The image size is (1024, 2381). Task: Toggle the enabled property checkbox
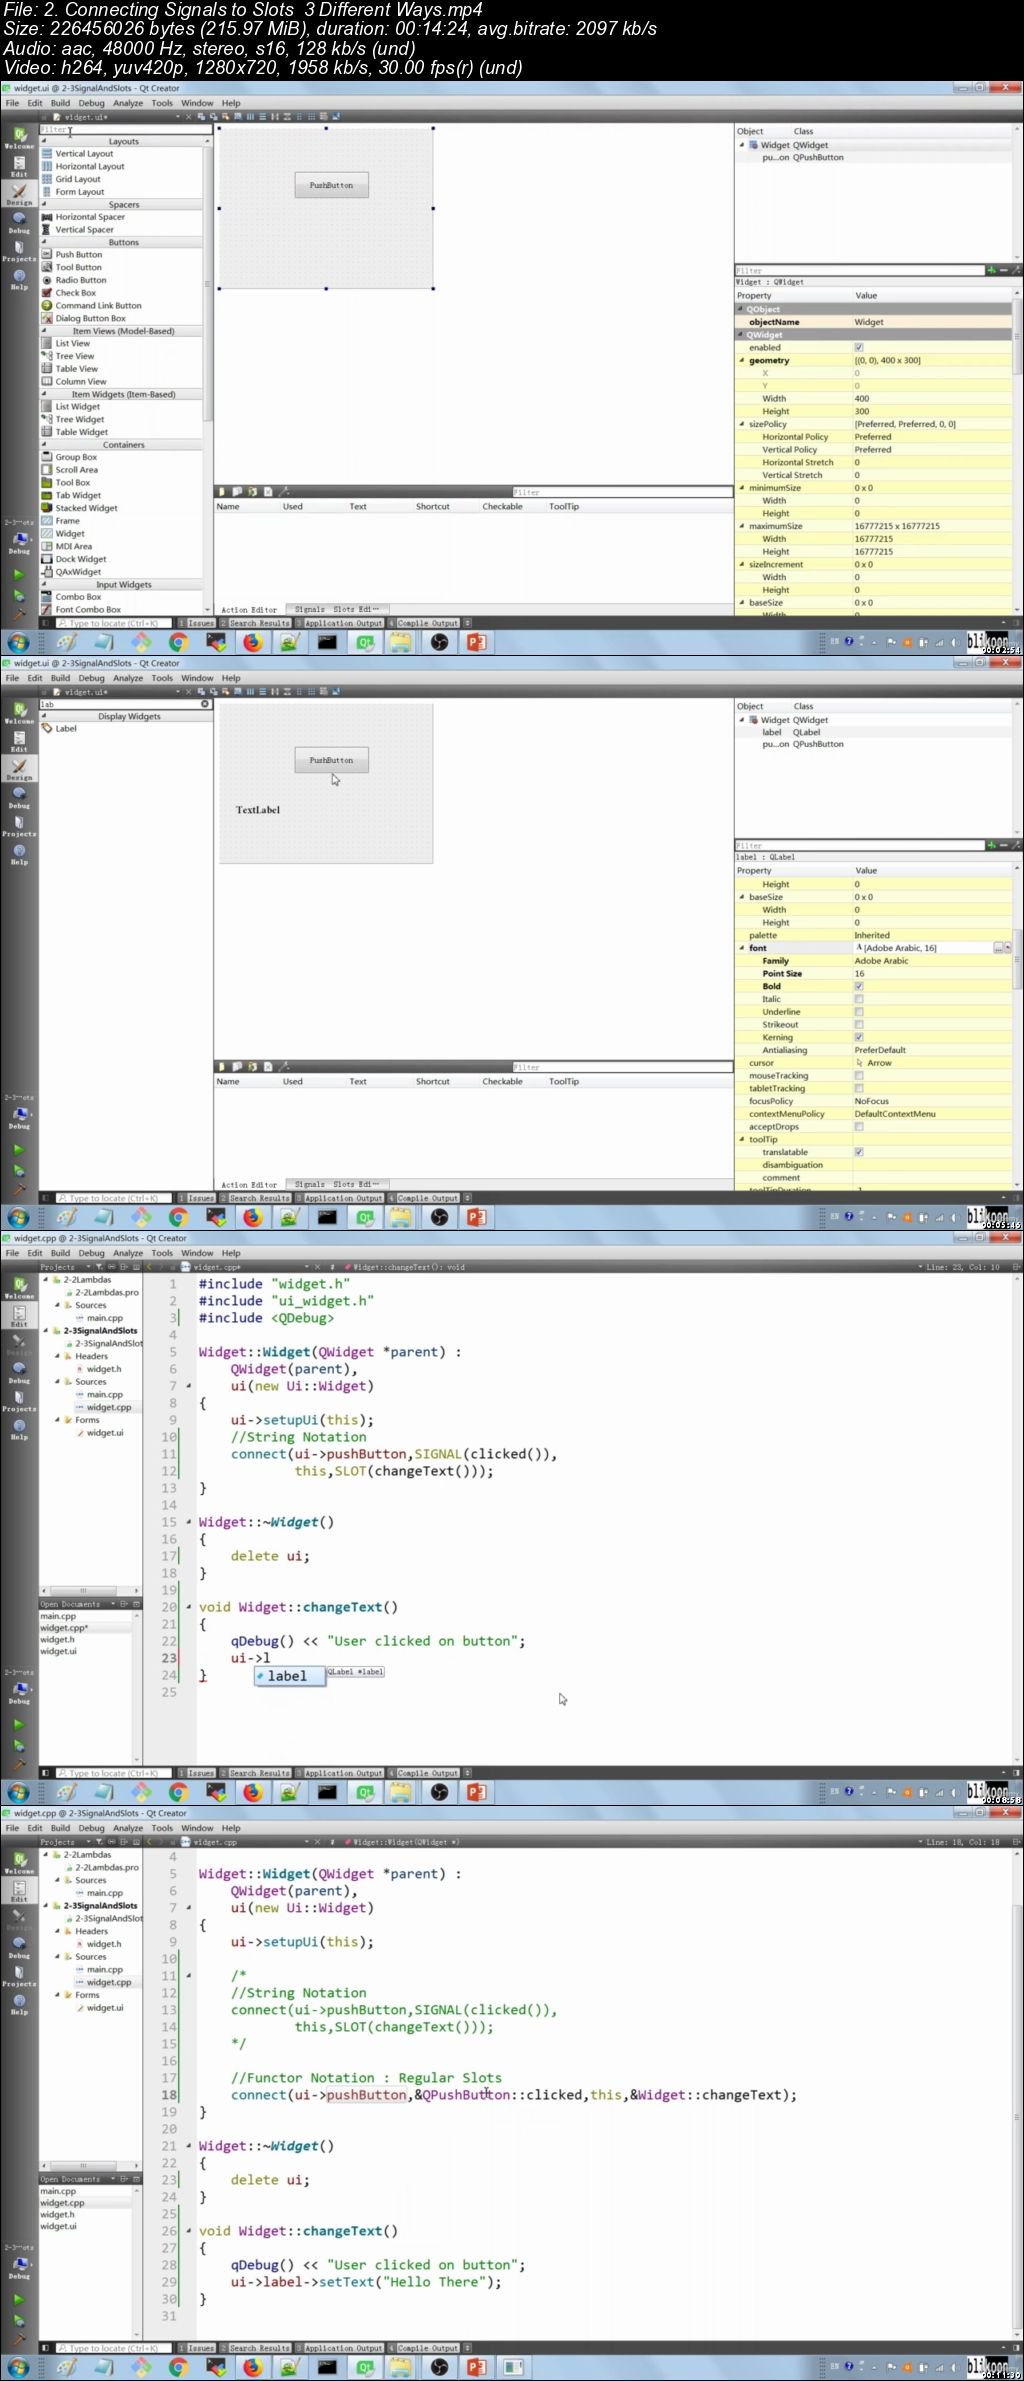[858, 348]
